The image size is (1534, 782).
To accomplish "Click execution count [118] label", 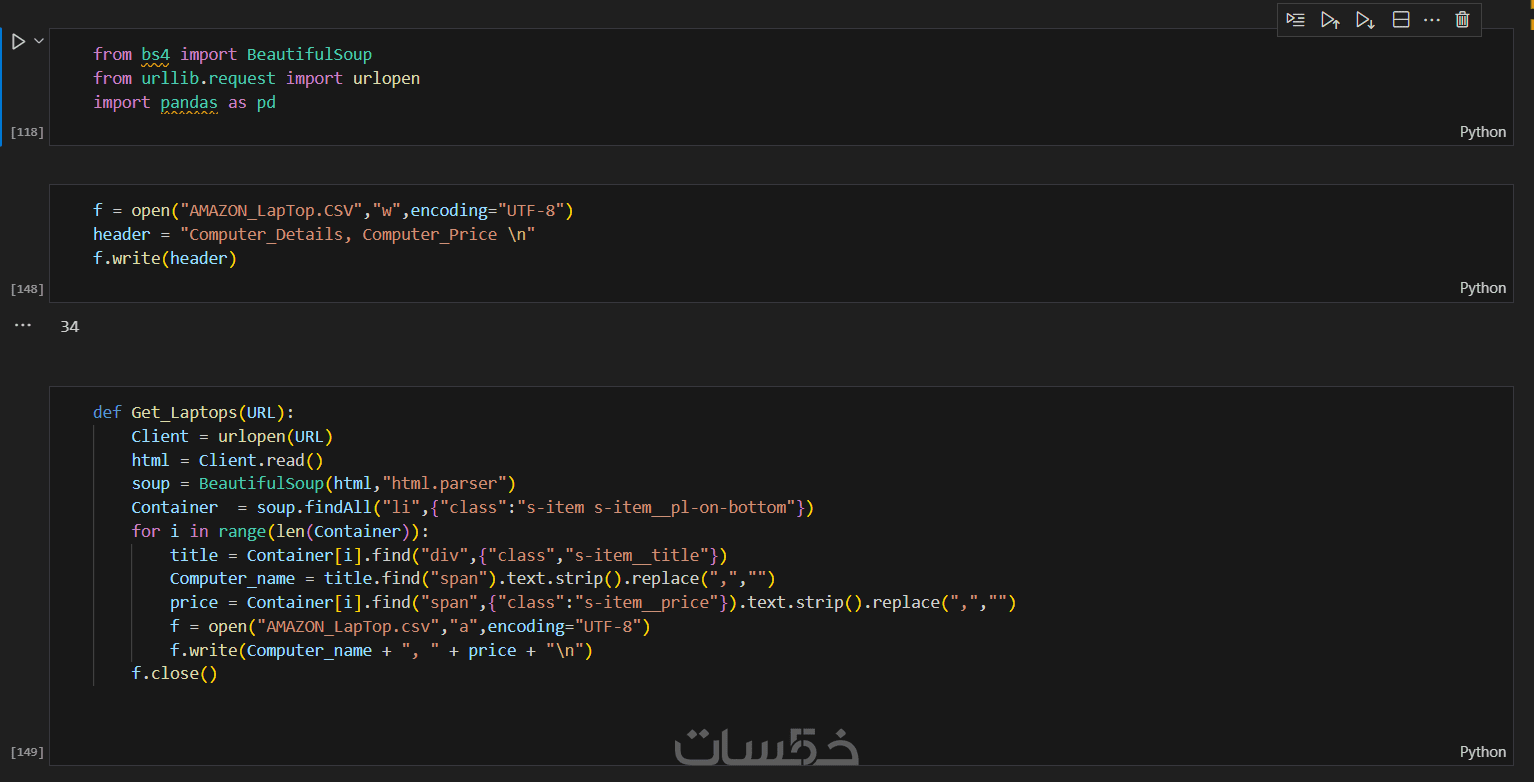I will click(x=27, y=132).
